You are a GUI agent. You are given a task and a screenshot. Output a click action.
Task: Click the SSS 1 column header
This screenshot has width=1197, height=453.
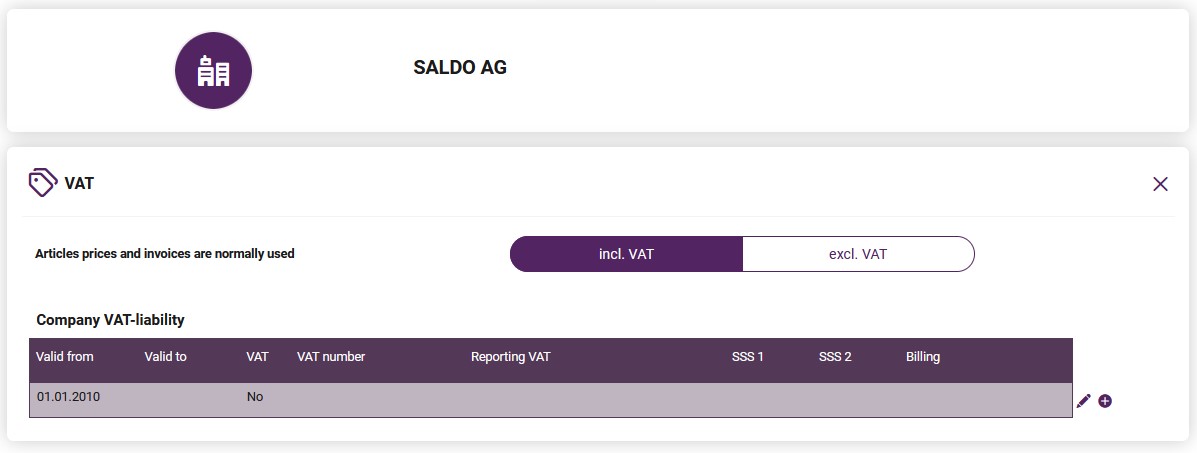click(748, 357)
